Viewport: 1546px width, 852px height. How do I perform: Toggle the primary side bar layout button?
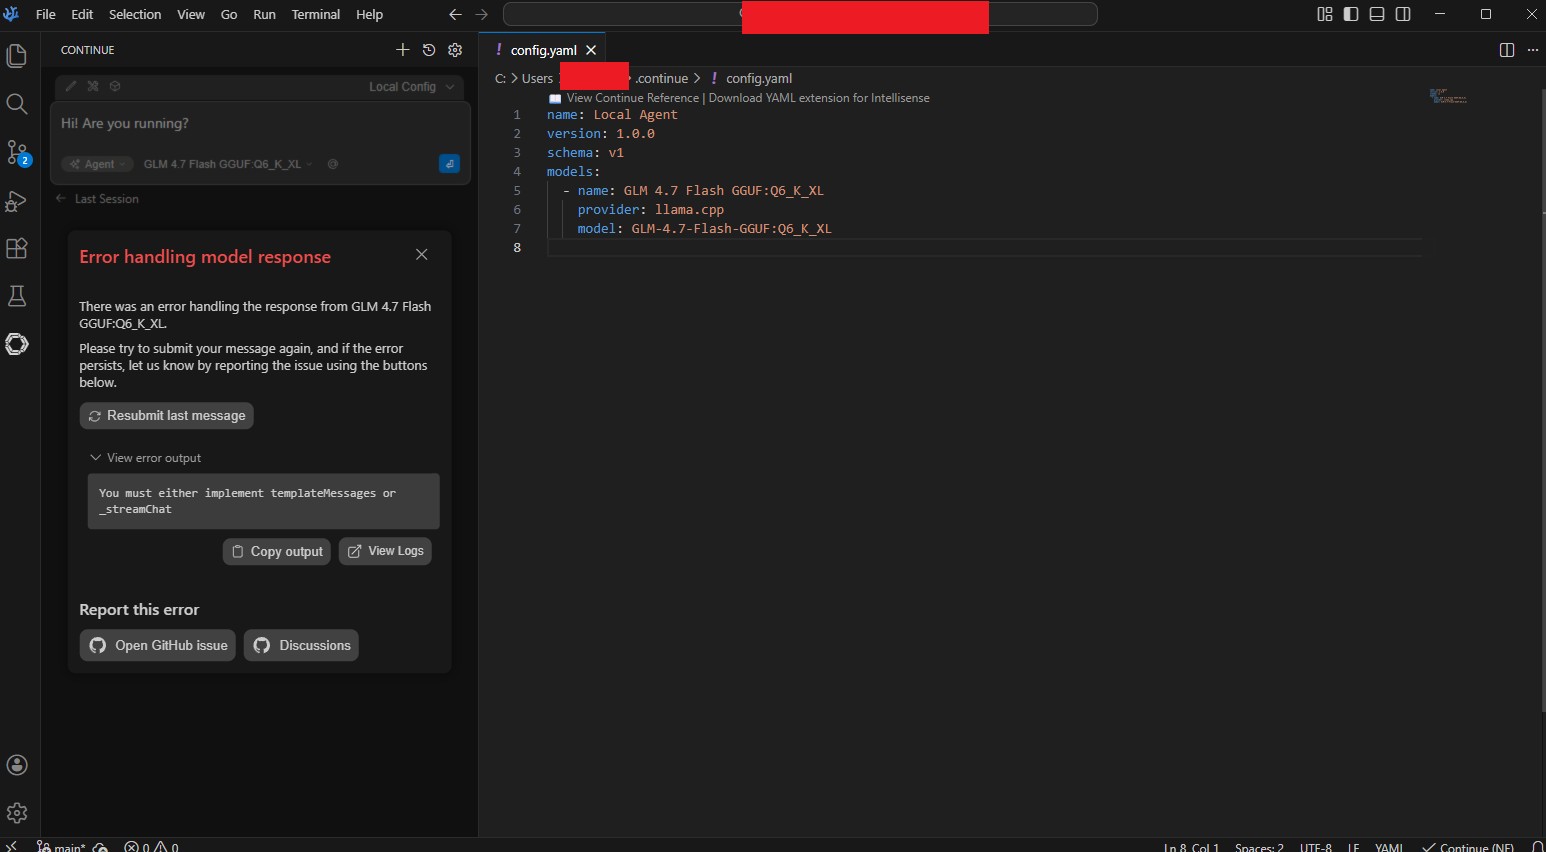1351,14
